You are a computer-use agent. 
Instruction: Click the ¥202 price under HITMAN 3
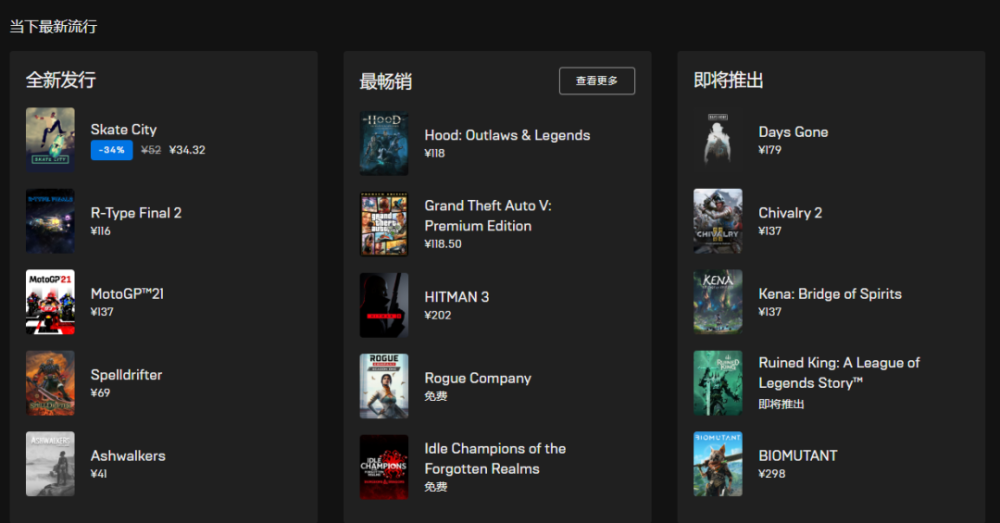pos(438,315)
